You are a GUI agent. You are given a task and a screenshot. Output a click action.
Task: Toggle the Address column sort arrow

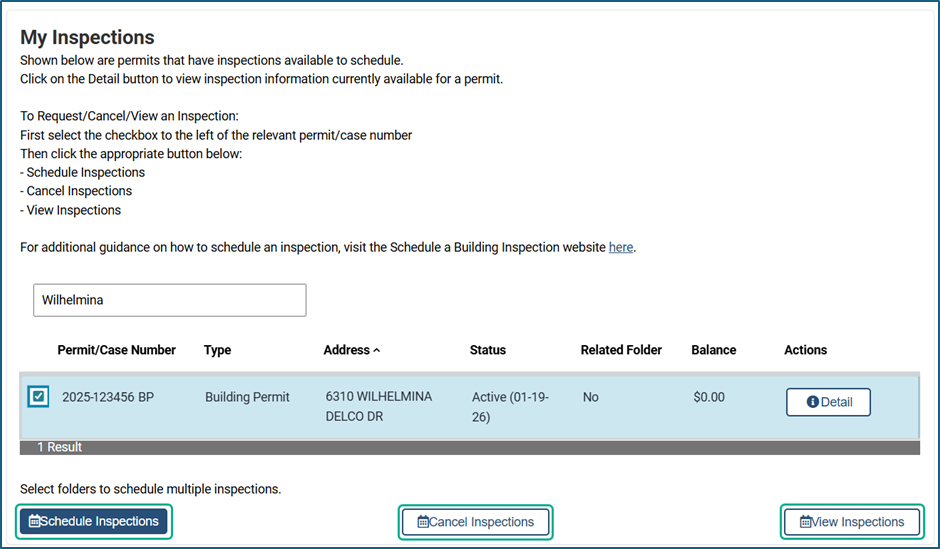377,351
